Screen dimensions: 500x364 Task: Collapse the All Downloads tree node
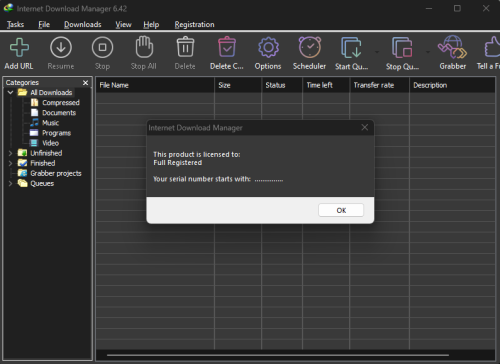point(10,92)
